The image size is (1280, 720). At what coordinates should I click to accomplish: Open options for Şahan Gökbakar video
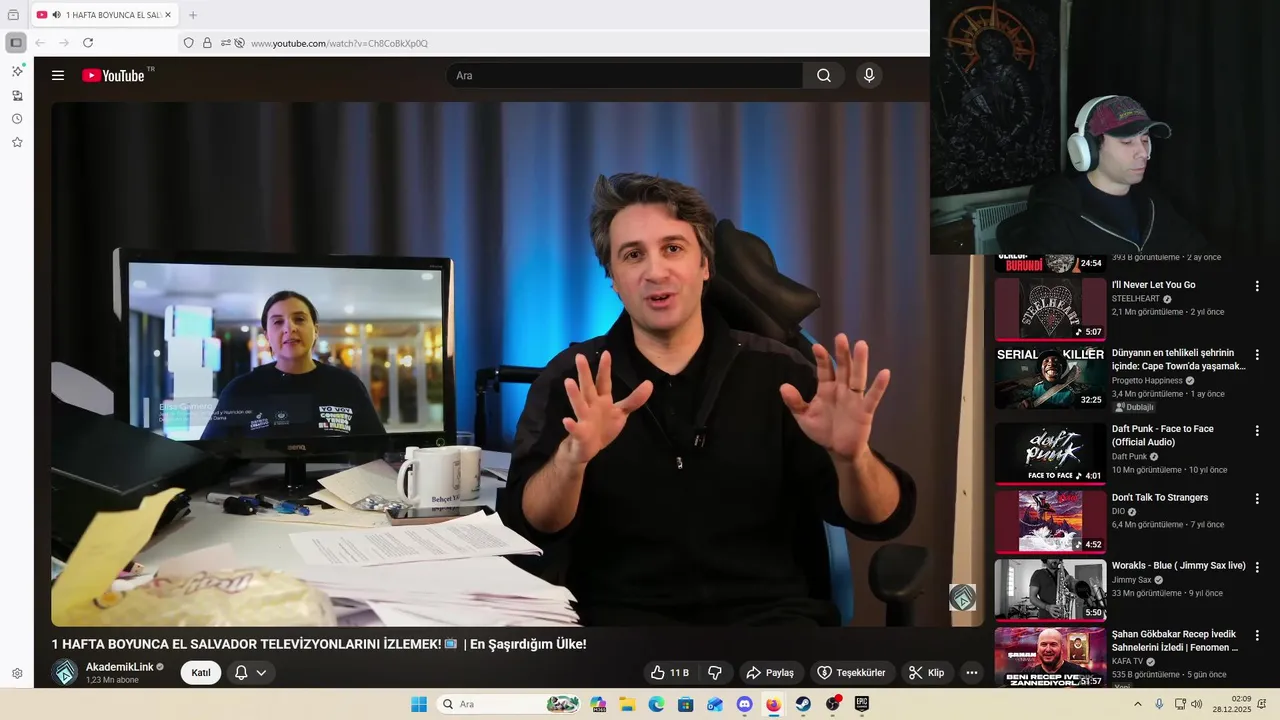click(1257, 635)
